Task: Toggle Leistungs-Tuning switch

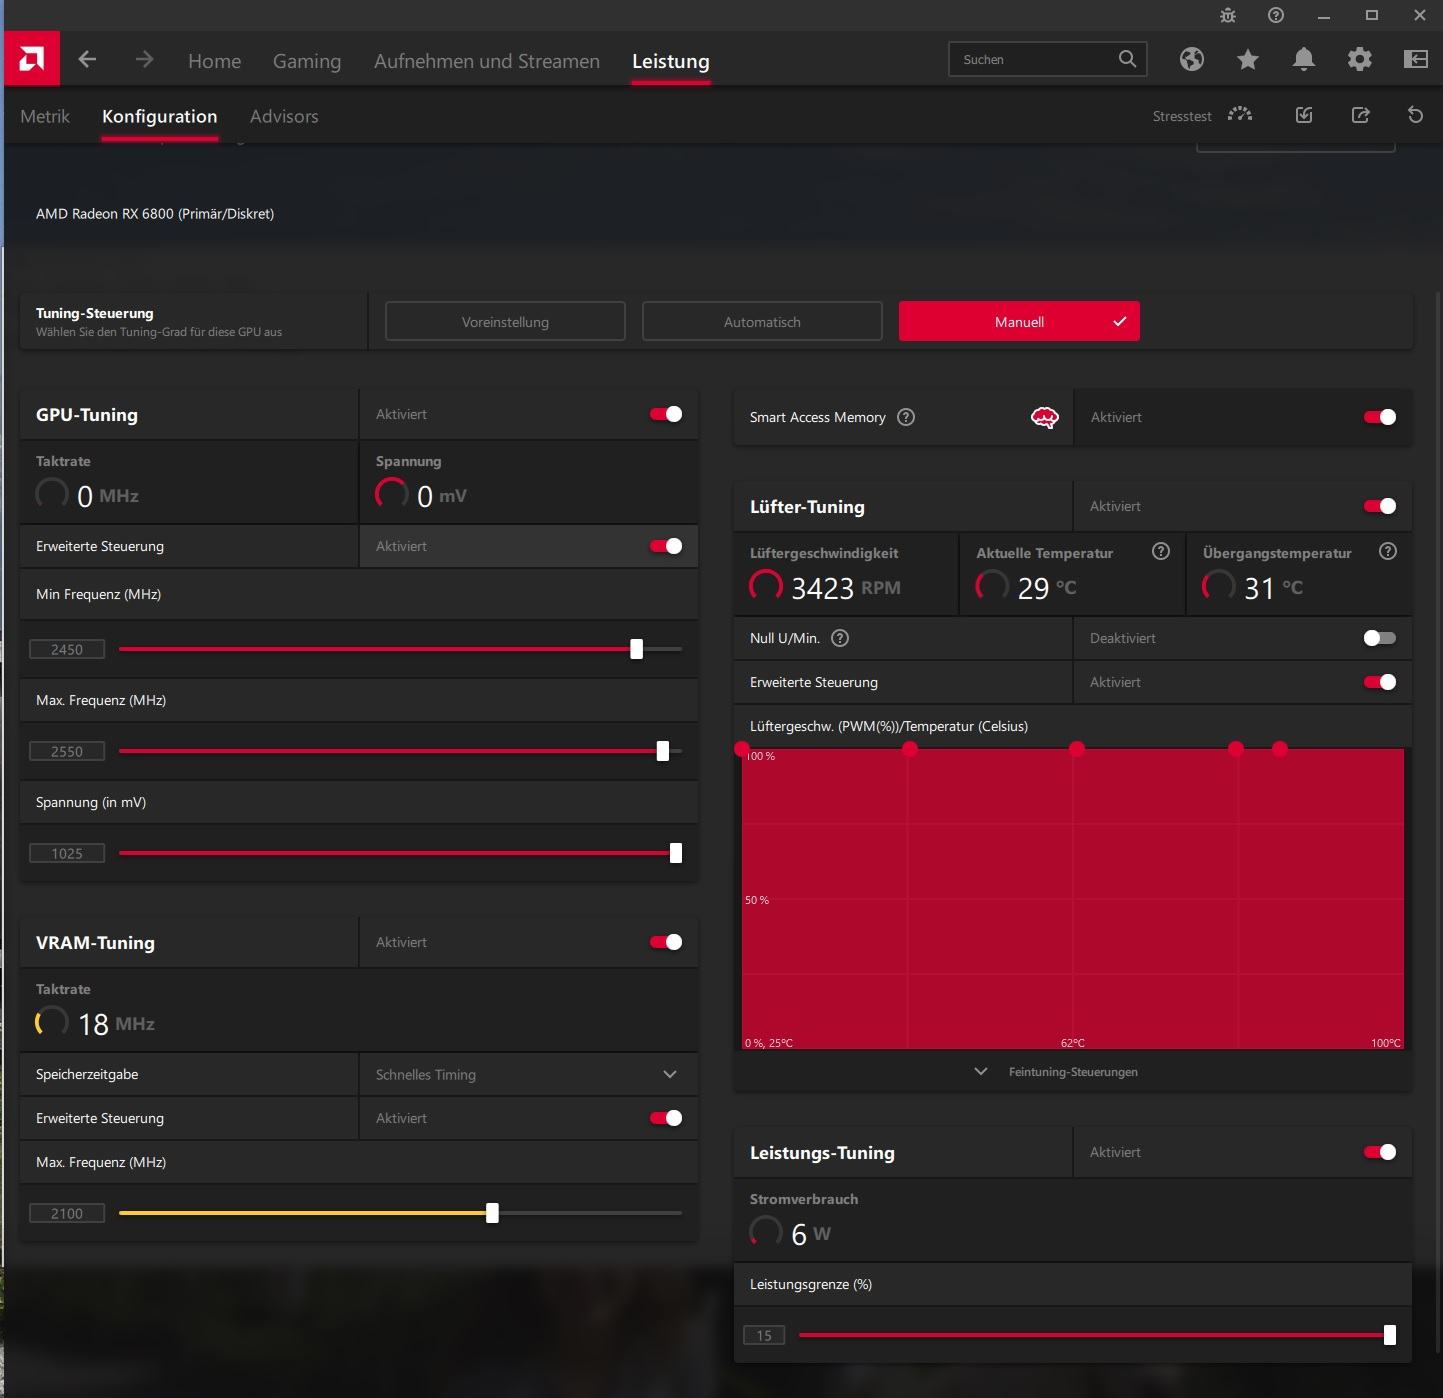Action: [1380, 1152]
